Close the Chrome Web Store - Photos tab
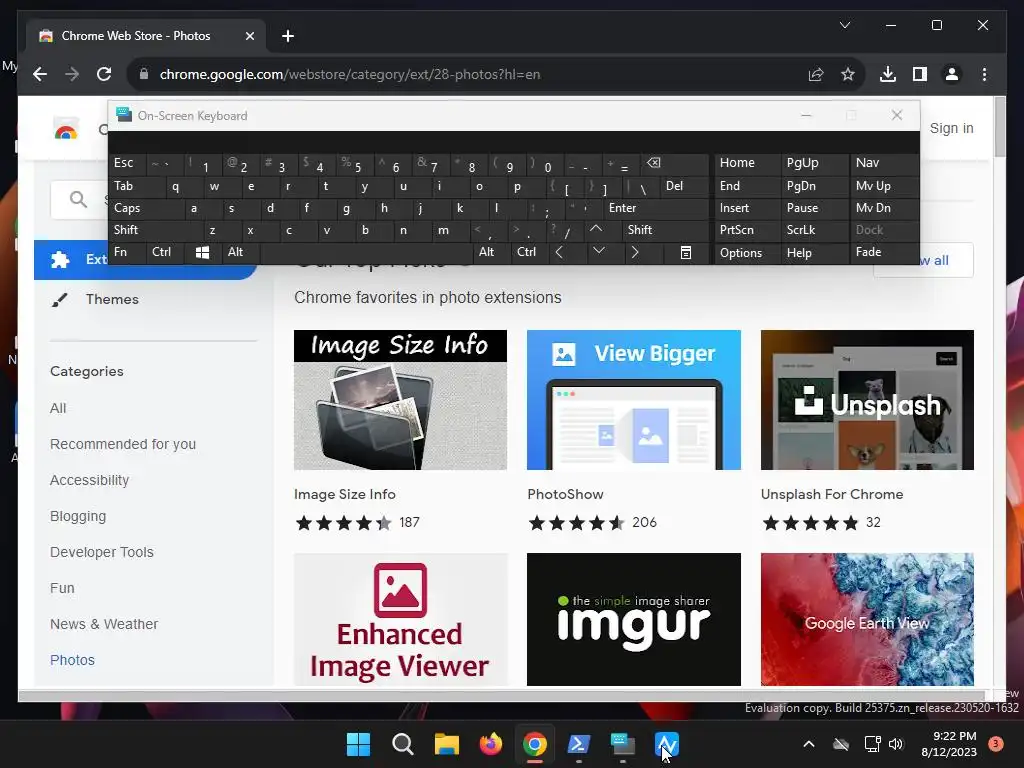The width and height of the screenshot is (1024, 768). (249, 36)
